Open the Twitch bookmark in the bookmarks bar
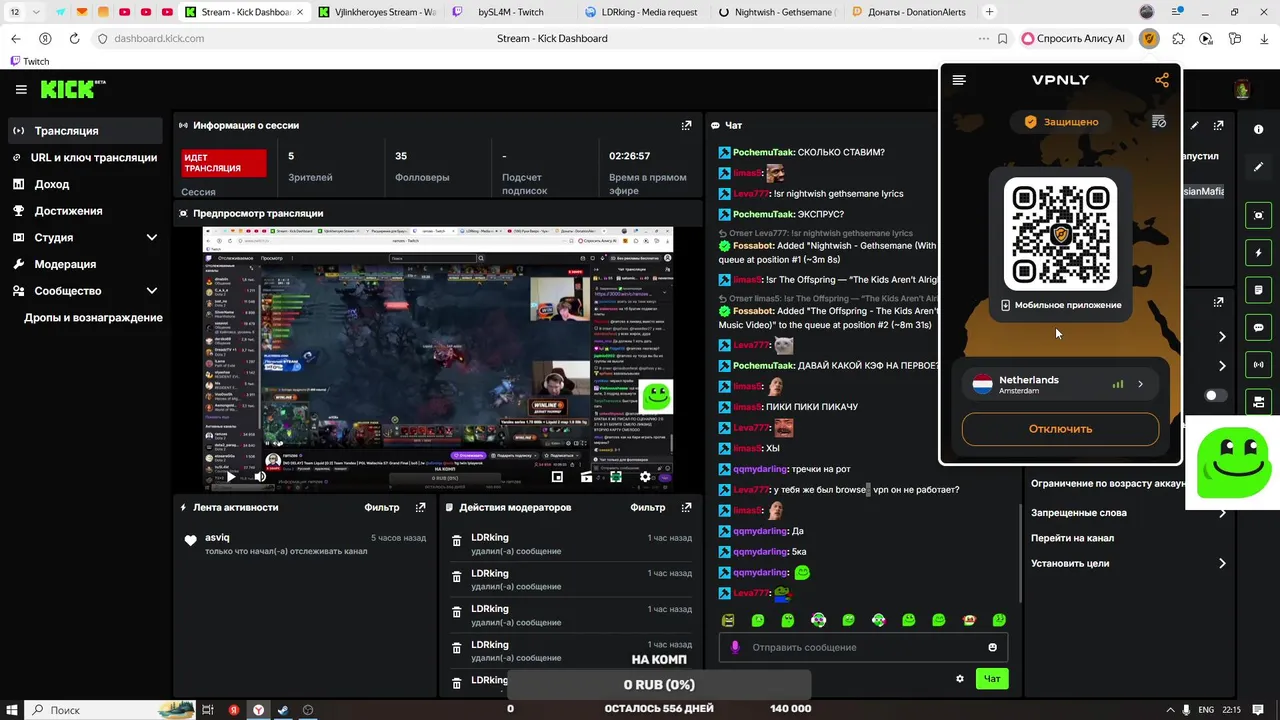The image size is (1280, 720). (29, 61)
